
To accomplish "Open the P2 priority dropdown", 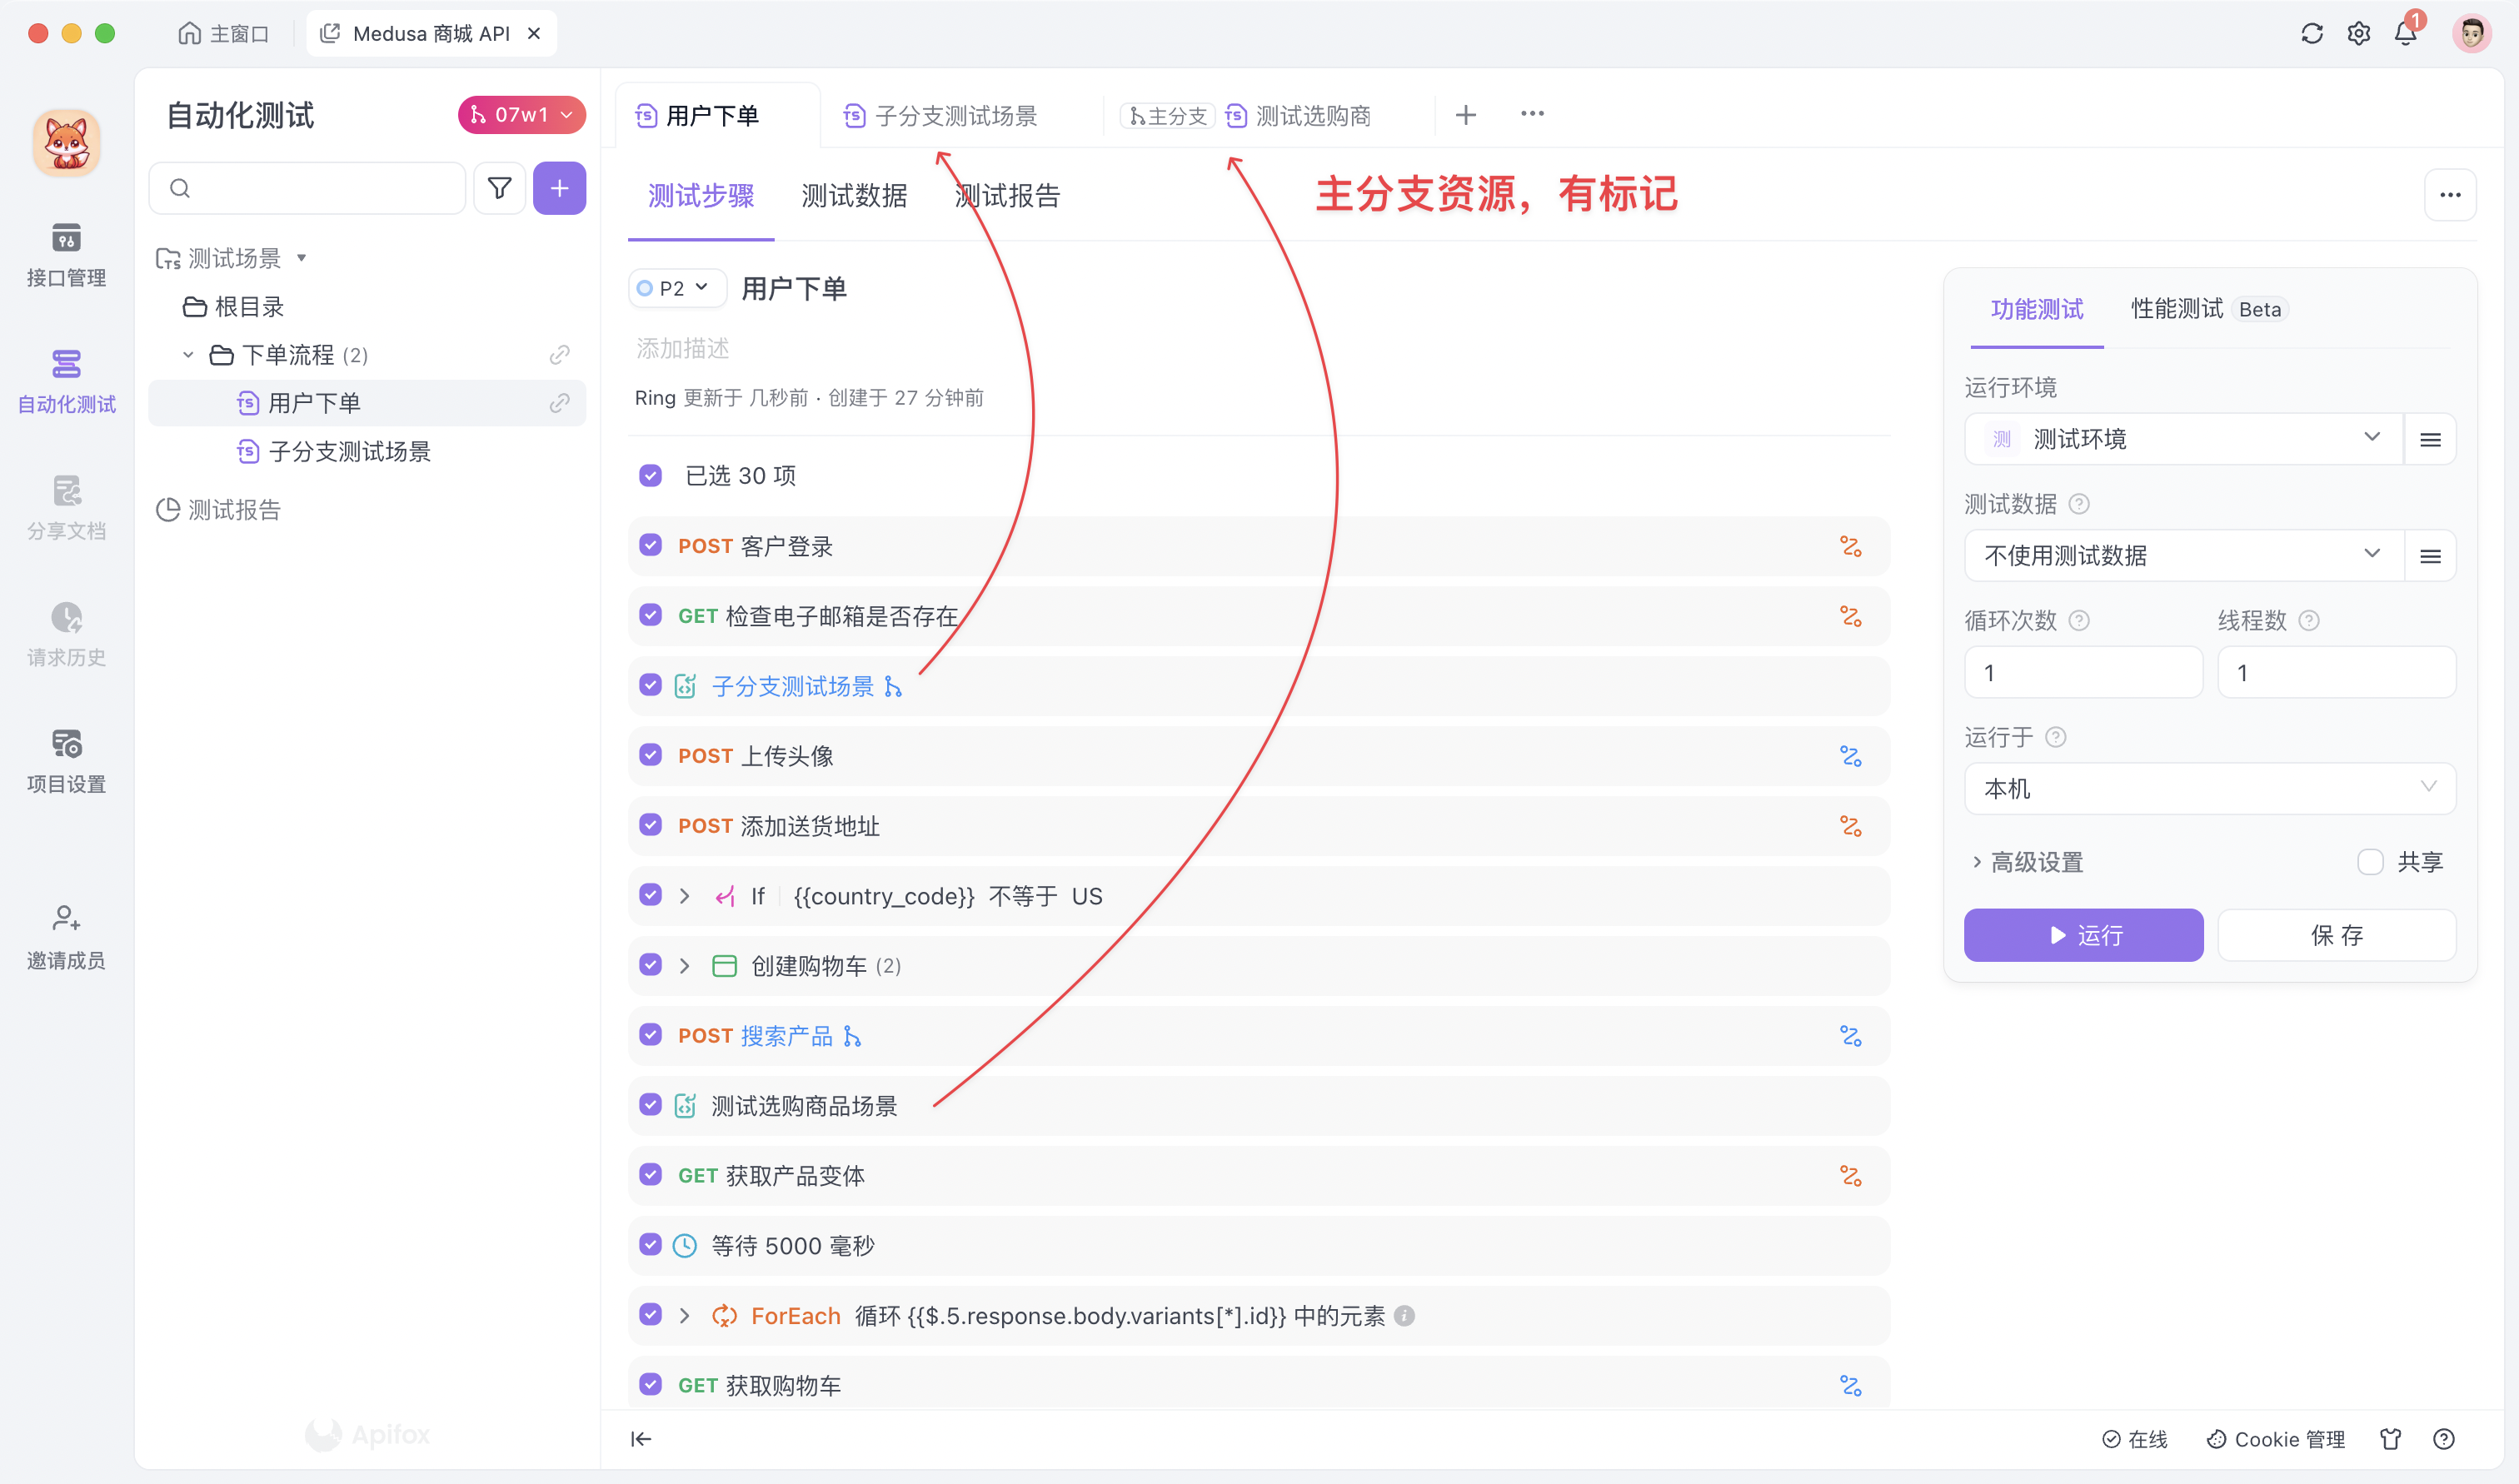I will point(676,288).
